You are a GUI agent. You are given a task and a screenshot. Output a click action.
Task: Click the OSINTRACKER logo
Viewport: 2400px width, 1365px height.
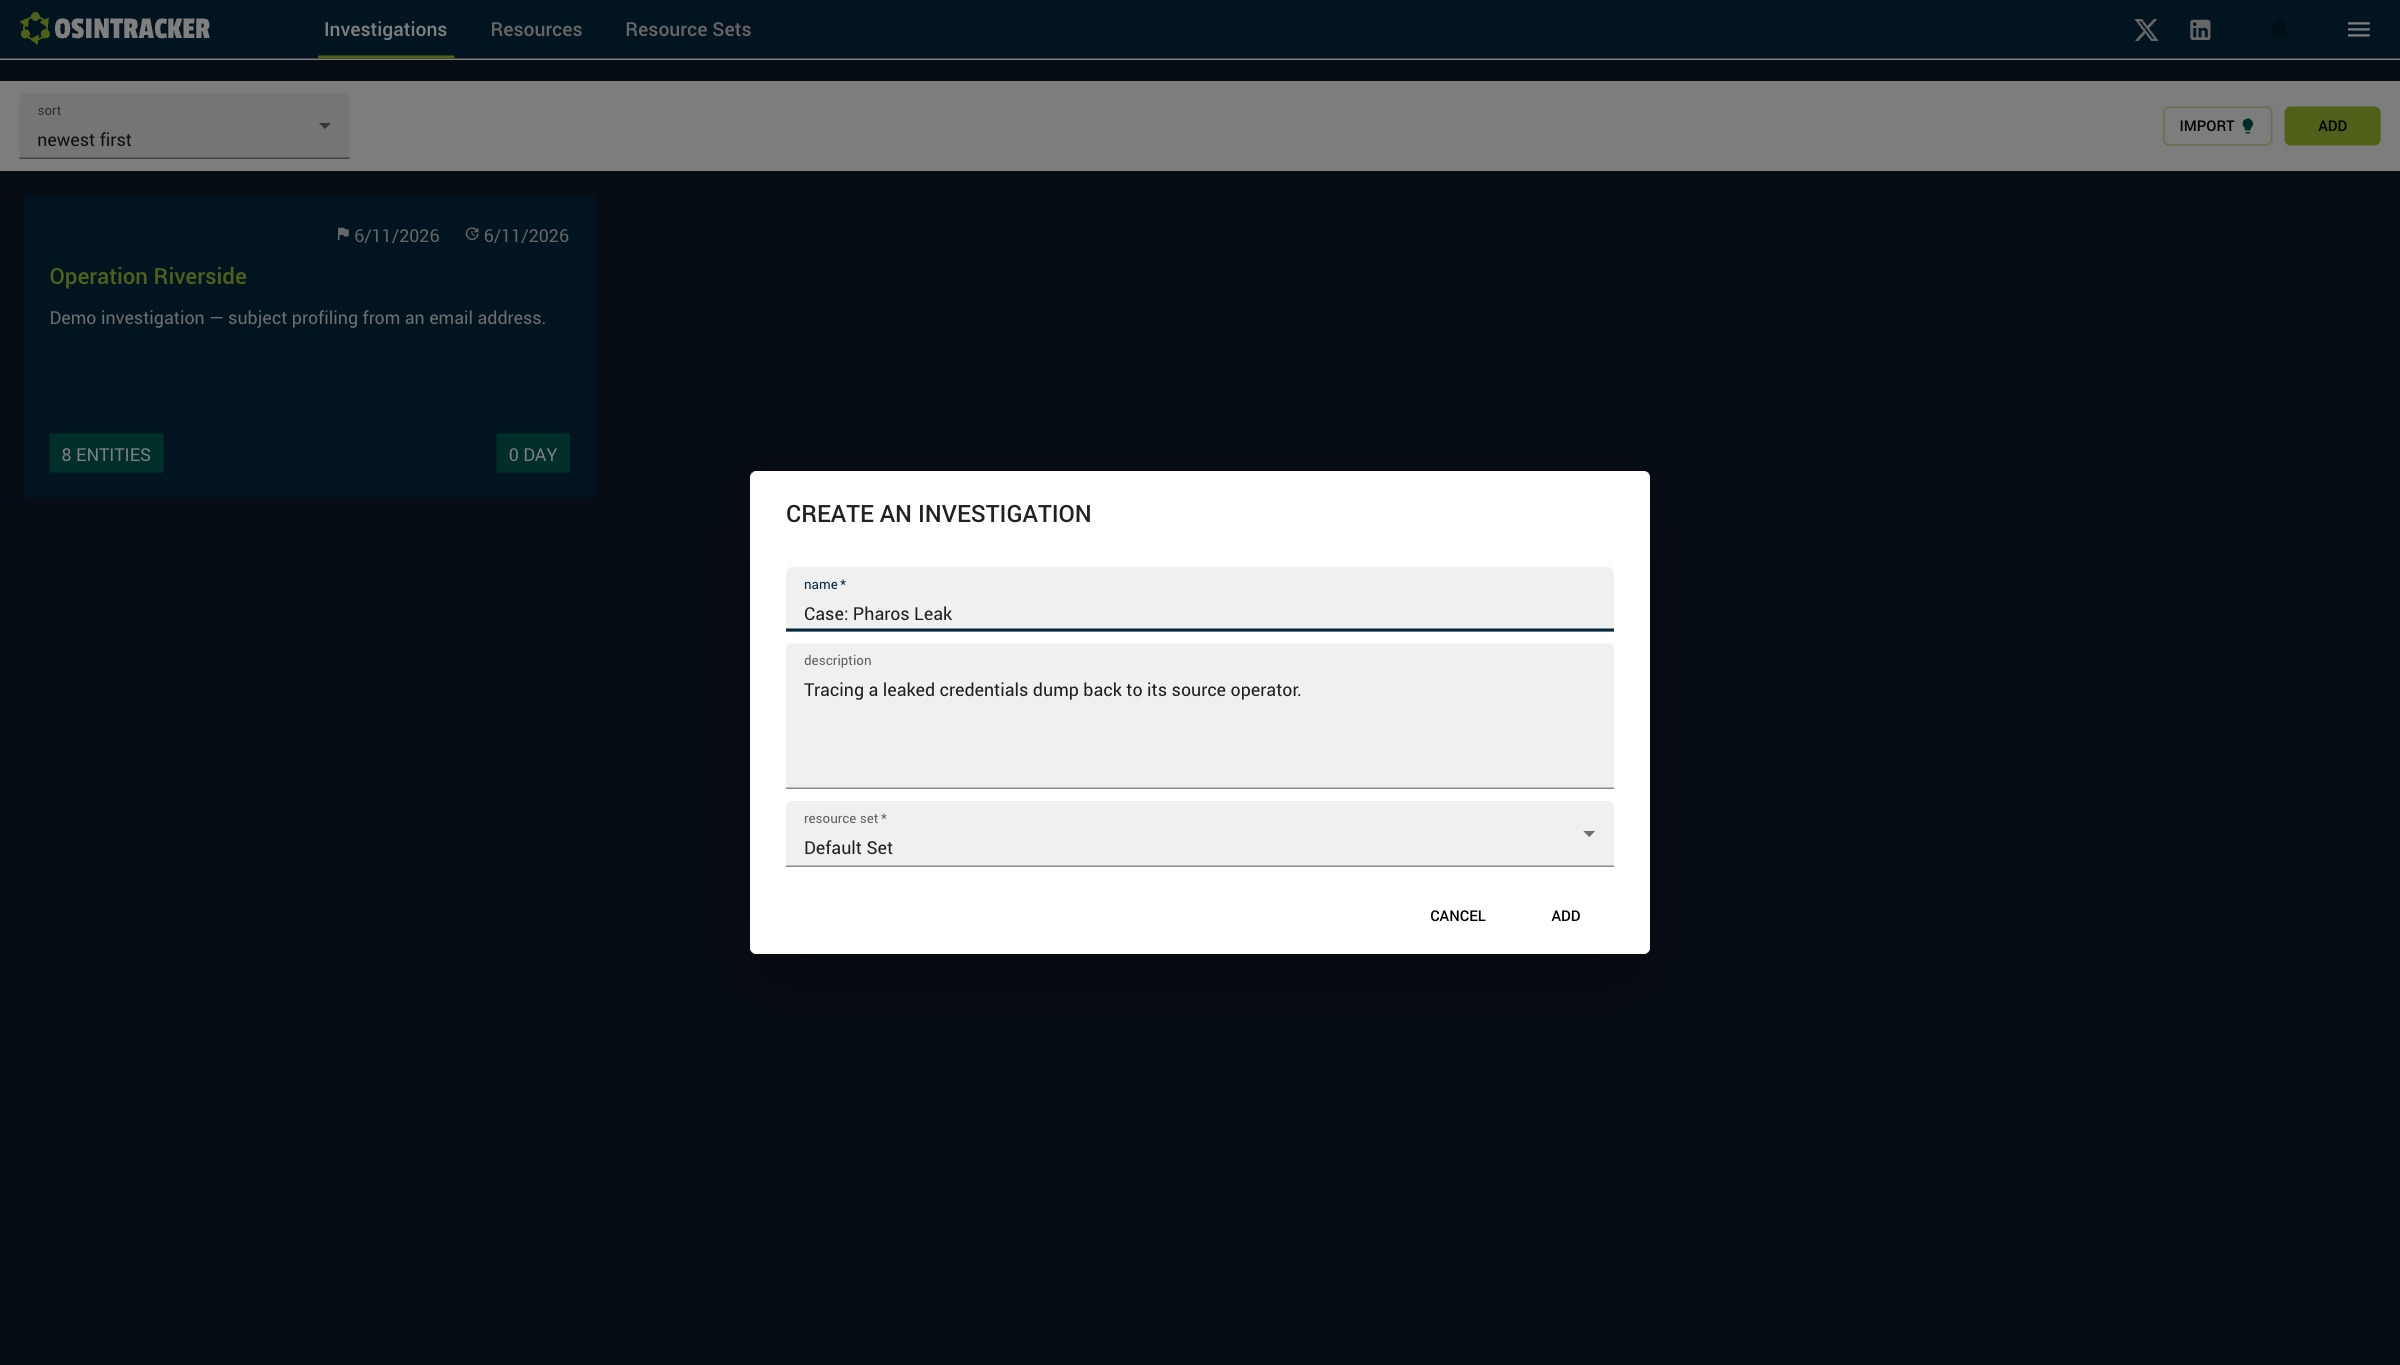click(115, 29)
